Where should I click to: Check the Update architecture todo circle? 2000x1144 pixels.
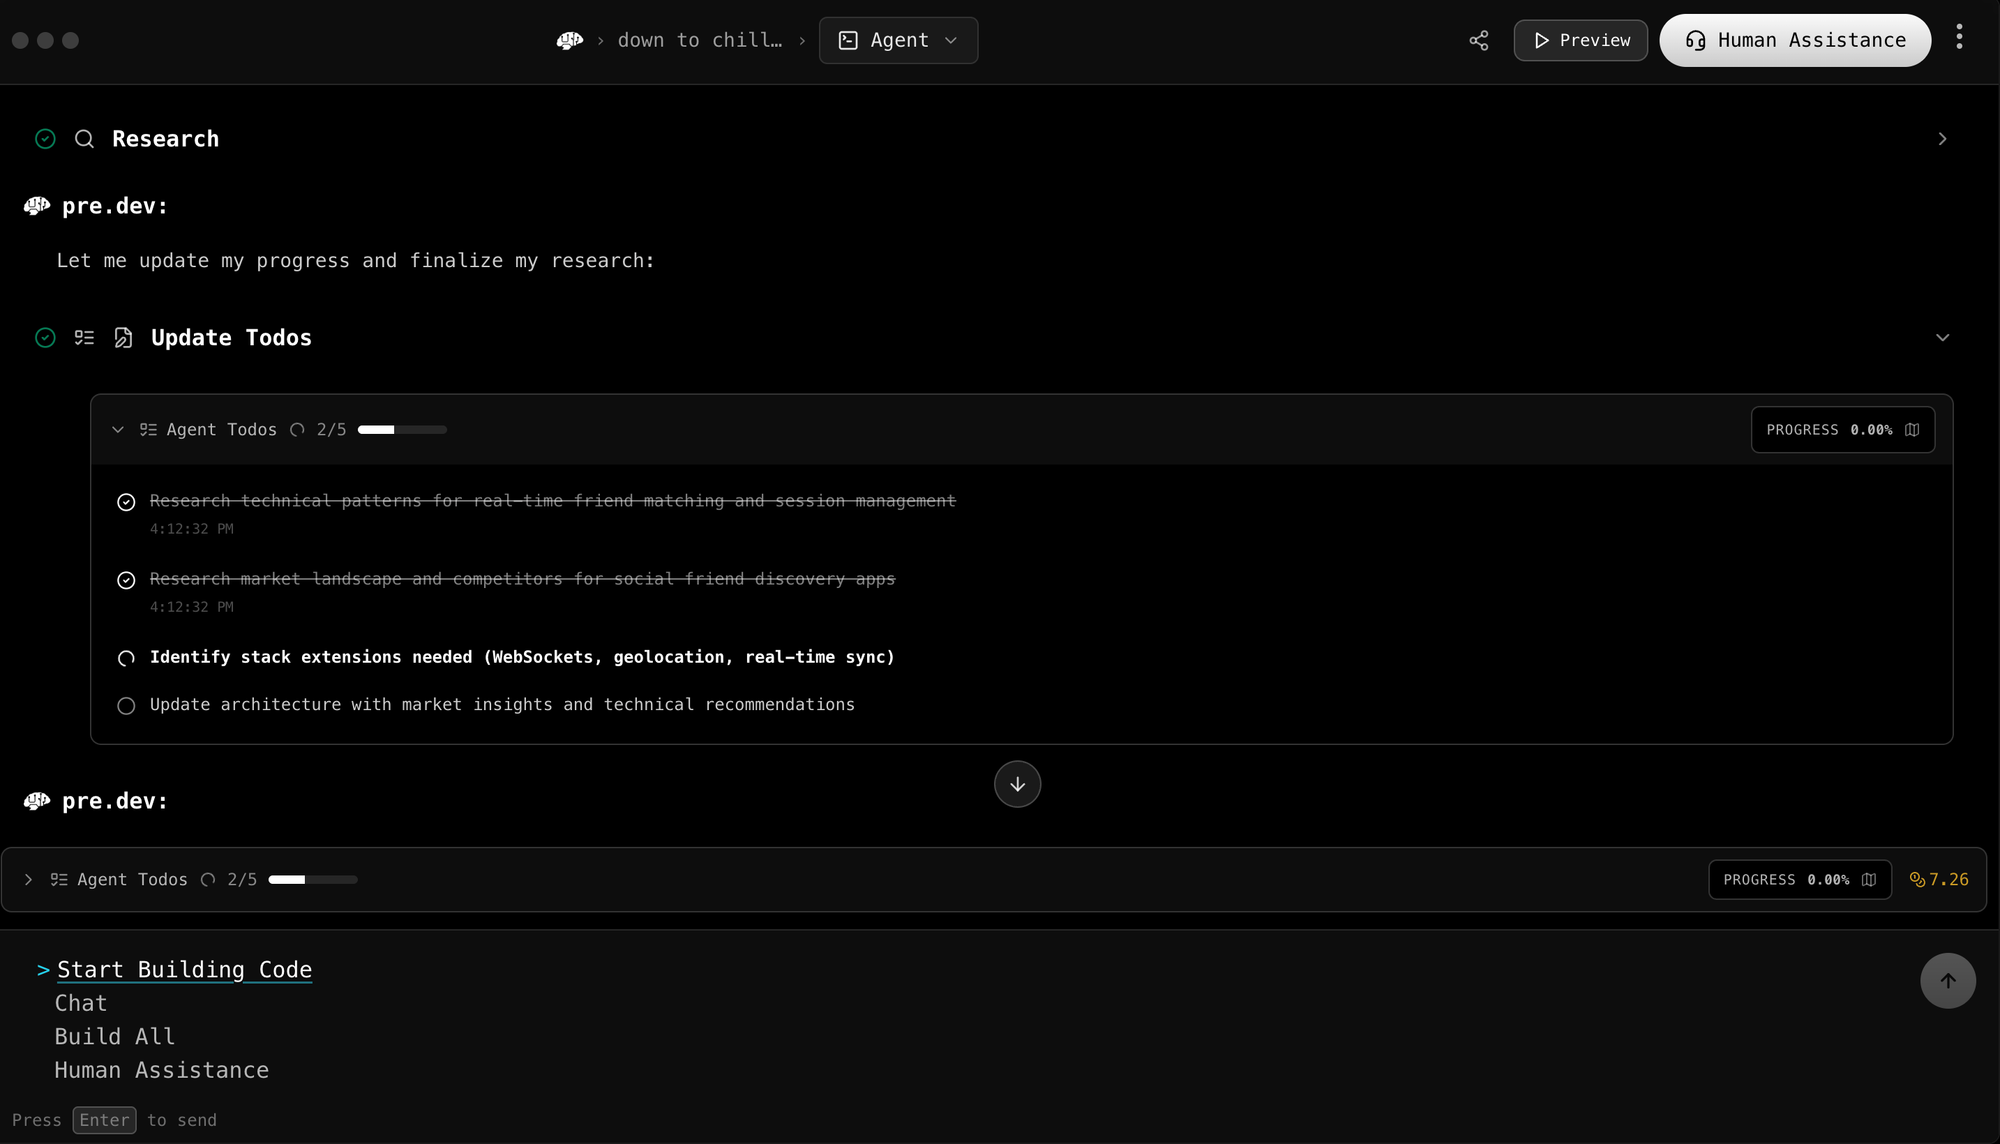point(126,706)
